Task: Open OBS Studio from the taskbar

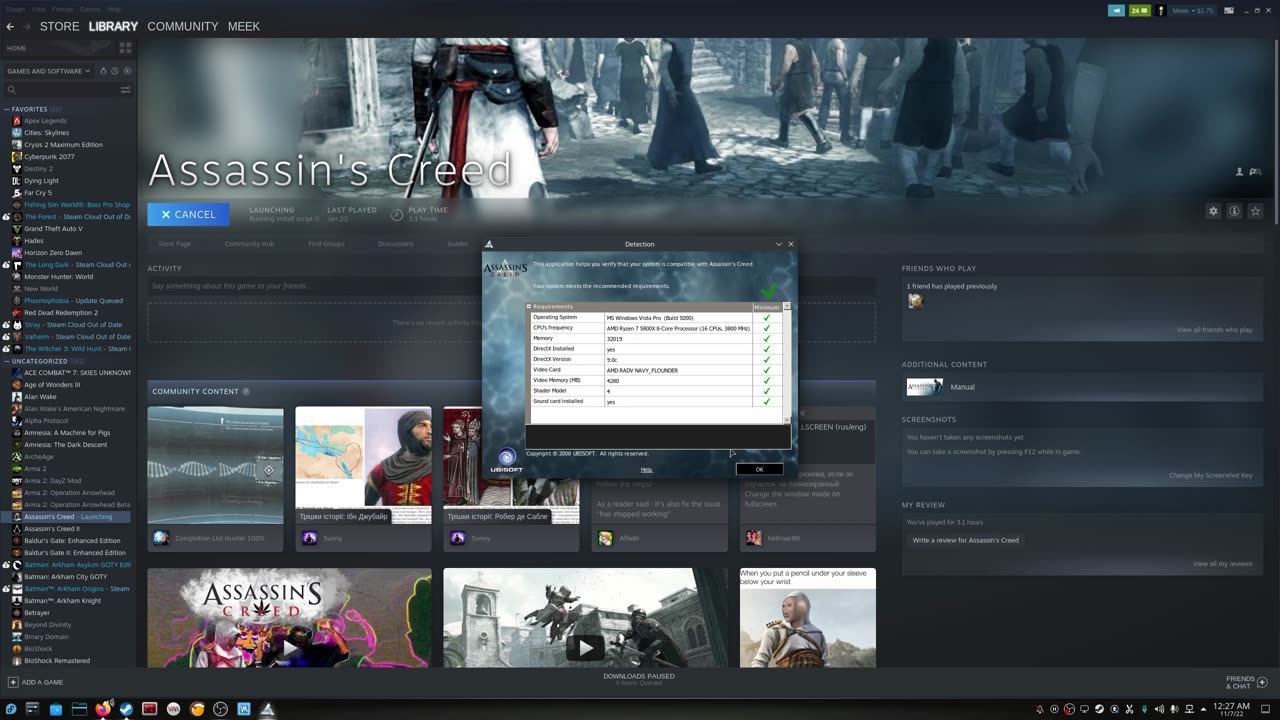Action: click(x=220, y=709)
